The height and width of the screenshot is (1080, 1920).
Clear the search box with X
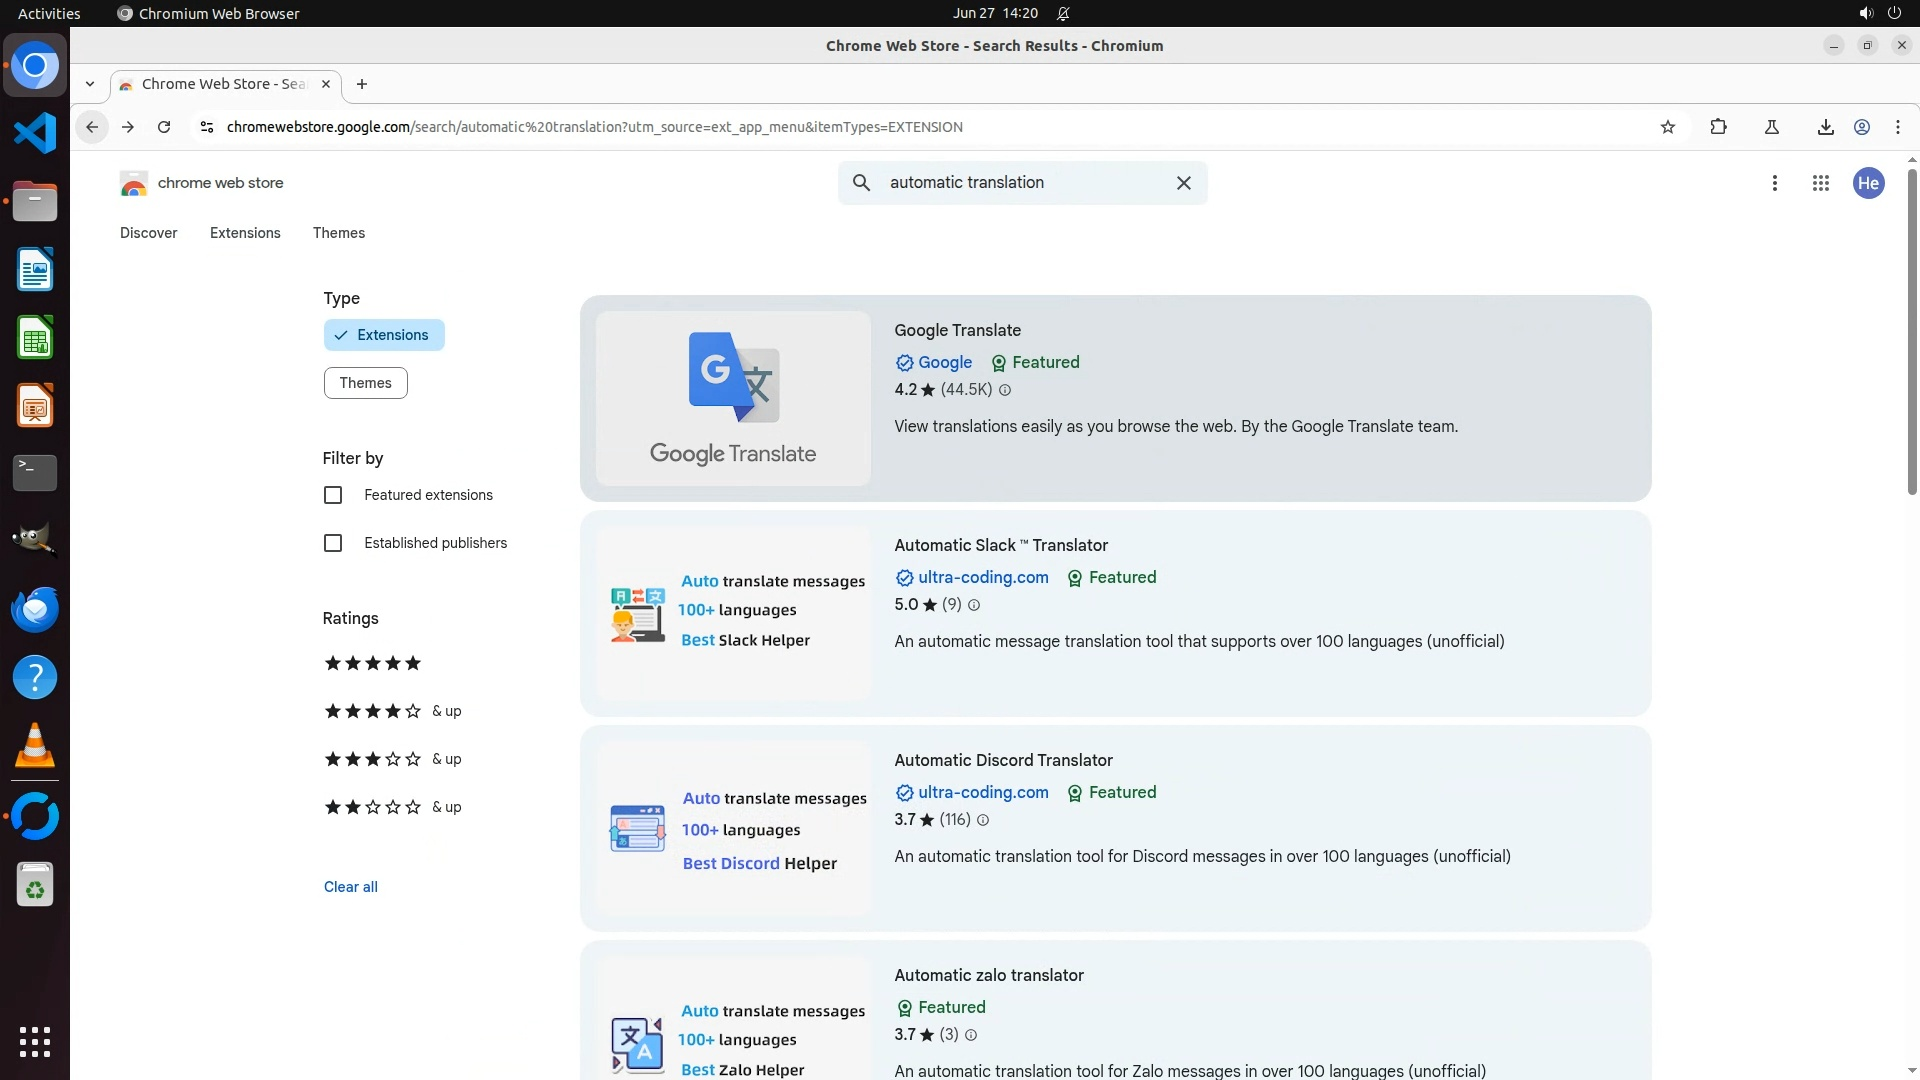pyautogui.click(x=1183, y=183)
